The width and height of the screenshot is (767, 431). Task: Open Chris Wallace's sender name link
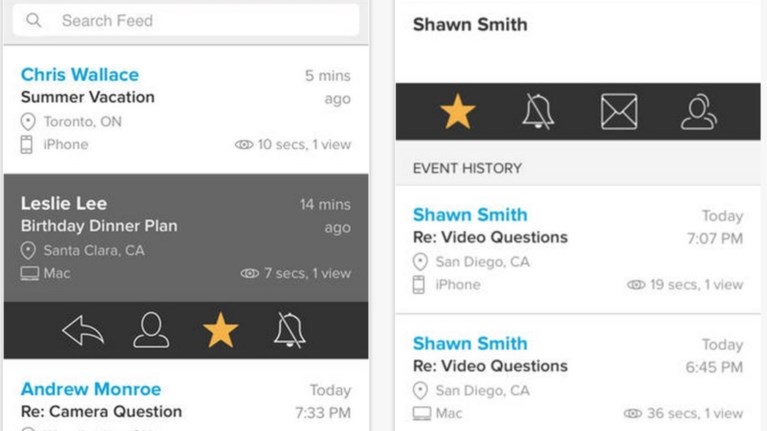click(80, 74)
